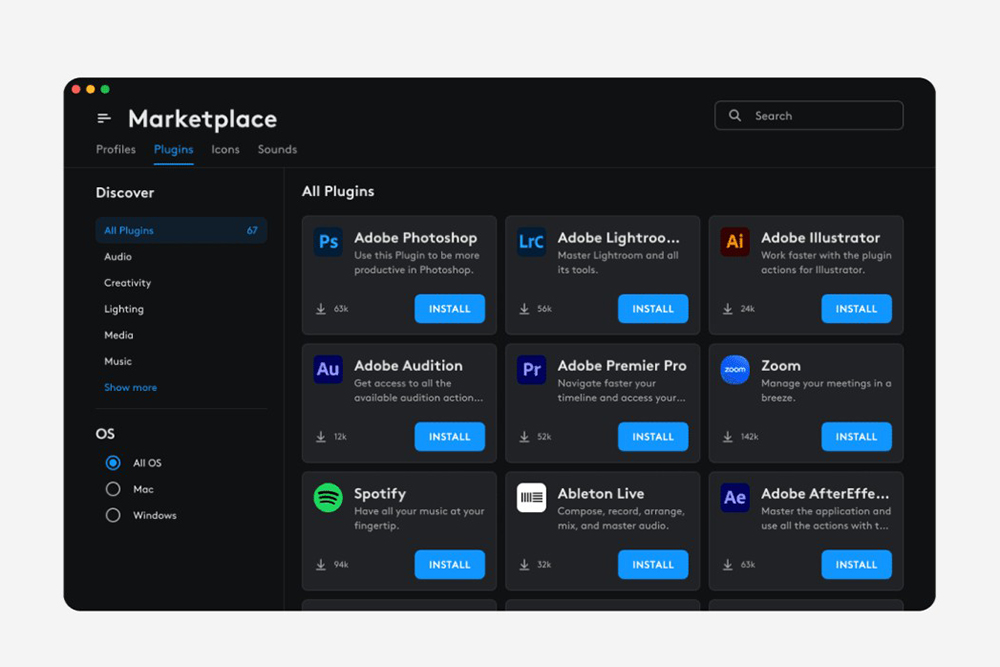Click the Adobe Premier Pro Pr icon
This screenshot has height=667, width=1000.
pyautogui.click(x=531, y=369)
